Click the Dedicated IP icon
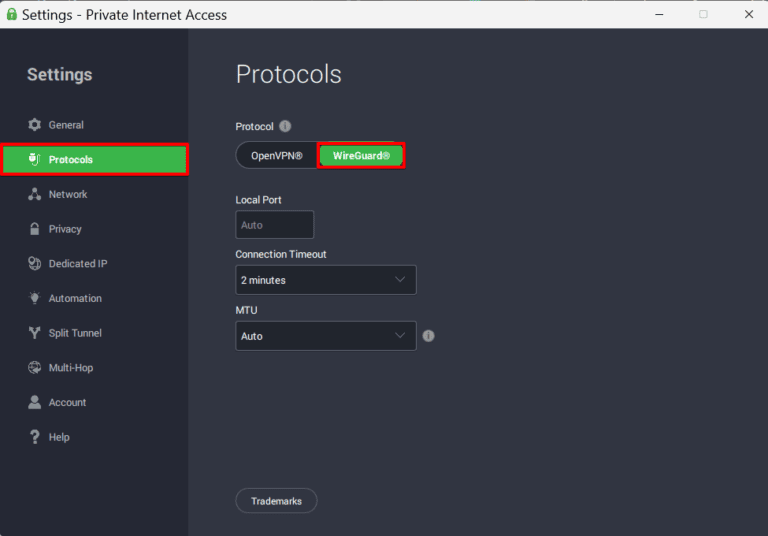 point(35,264)
